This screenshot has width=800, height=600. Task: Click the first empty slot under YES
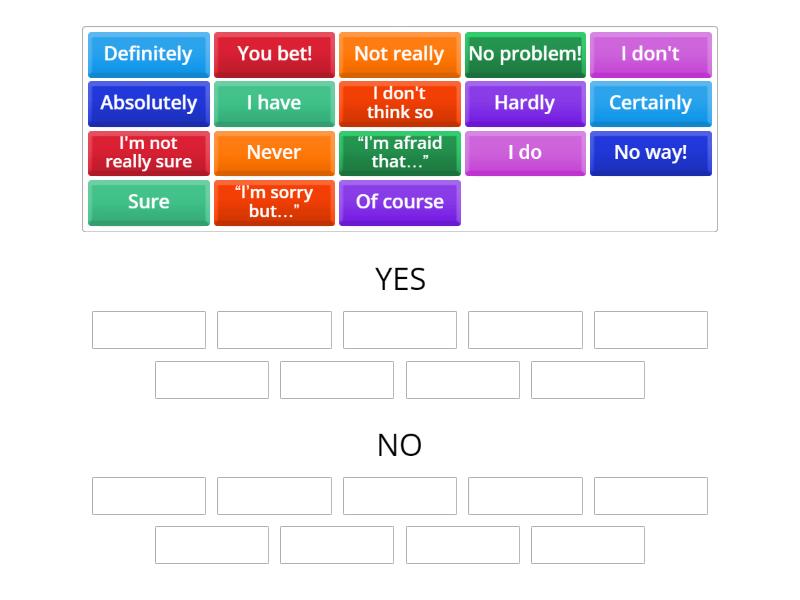pyautogui.click(x=149, y=330)
